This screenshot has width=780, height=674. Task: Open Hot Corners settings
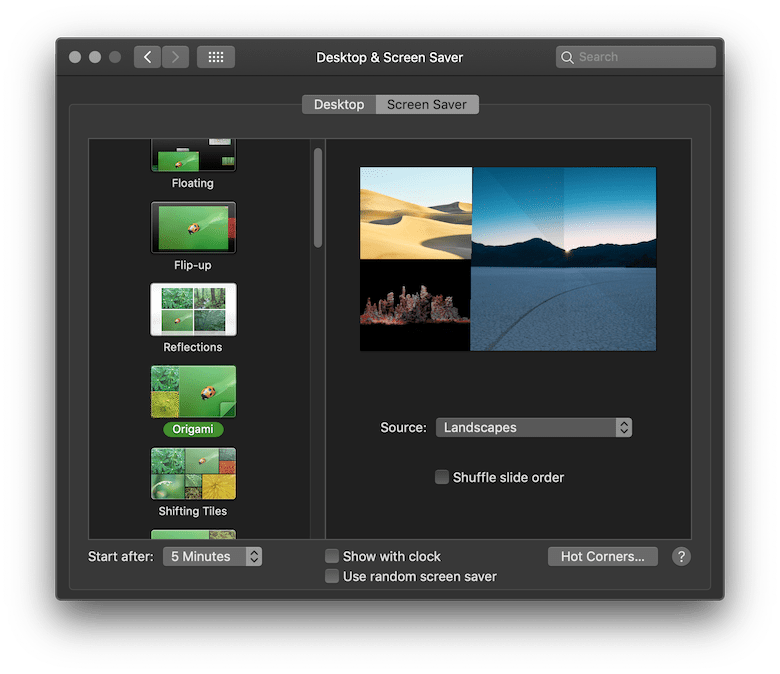(x=602, y=556)
